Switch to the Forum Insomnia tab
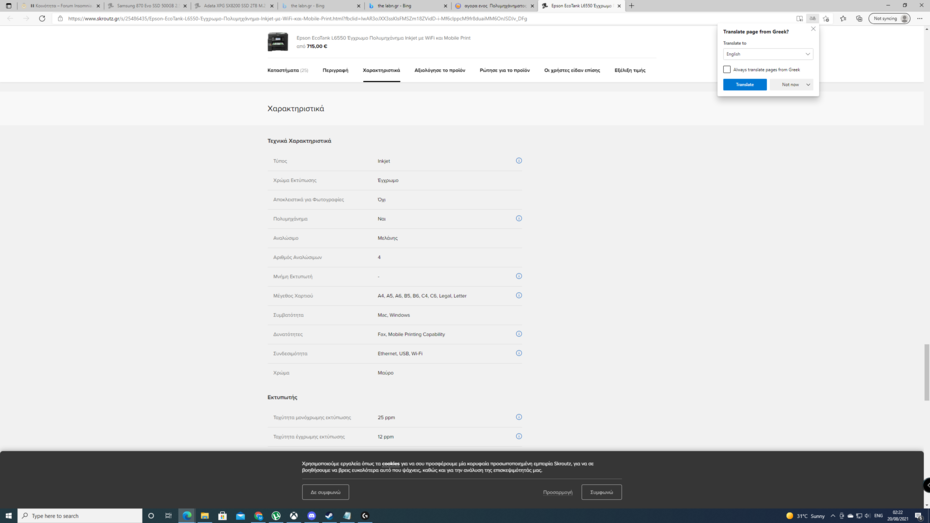 [60, 6]
